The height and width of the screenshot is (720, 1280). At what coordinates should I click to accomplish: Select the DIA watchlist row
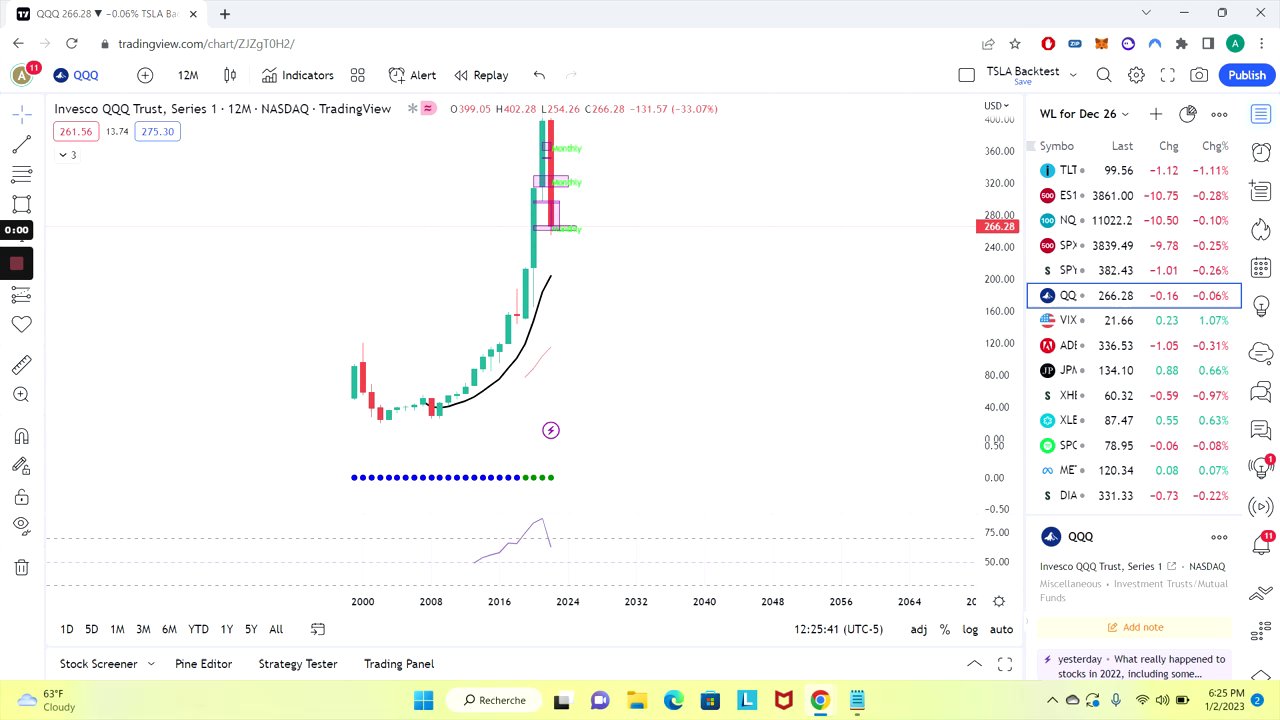(1134, 496)
